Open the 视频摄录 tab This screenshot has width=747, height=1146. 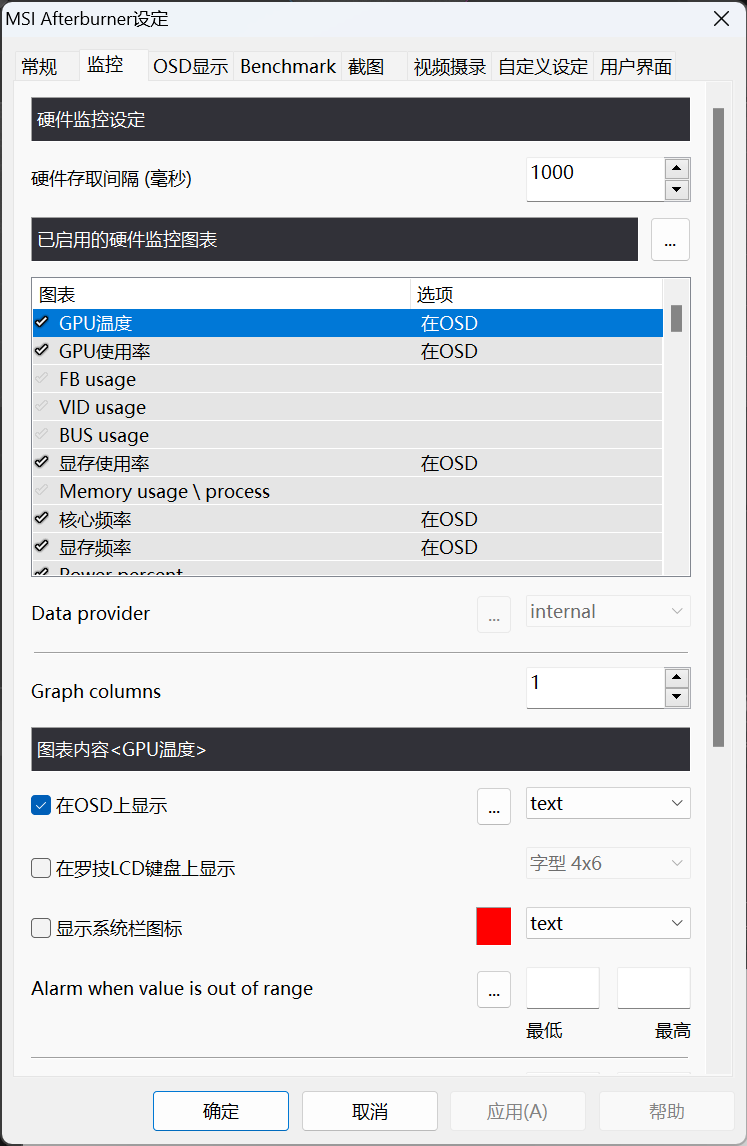tap(450, 67)
